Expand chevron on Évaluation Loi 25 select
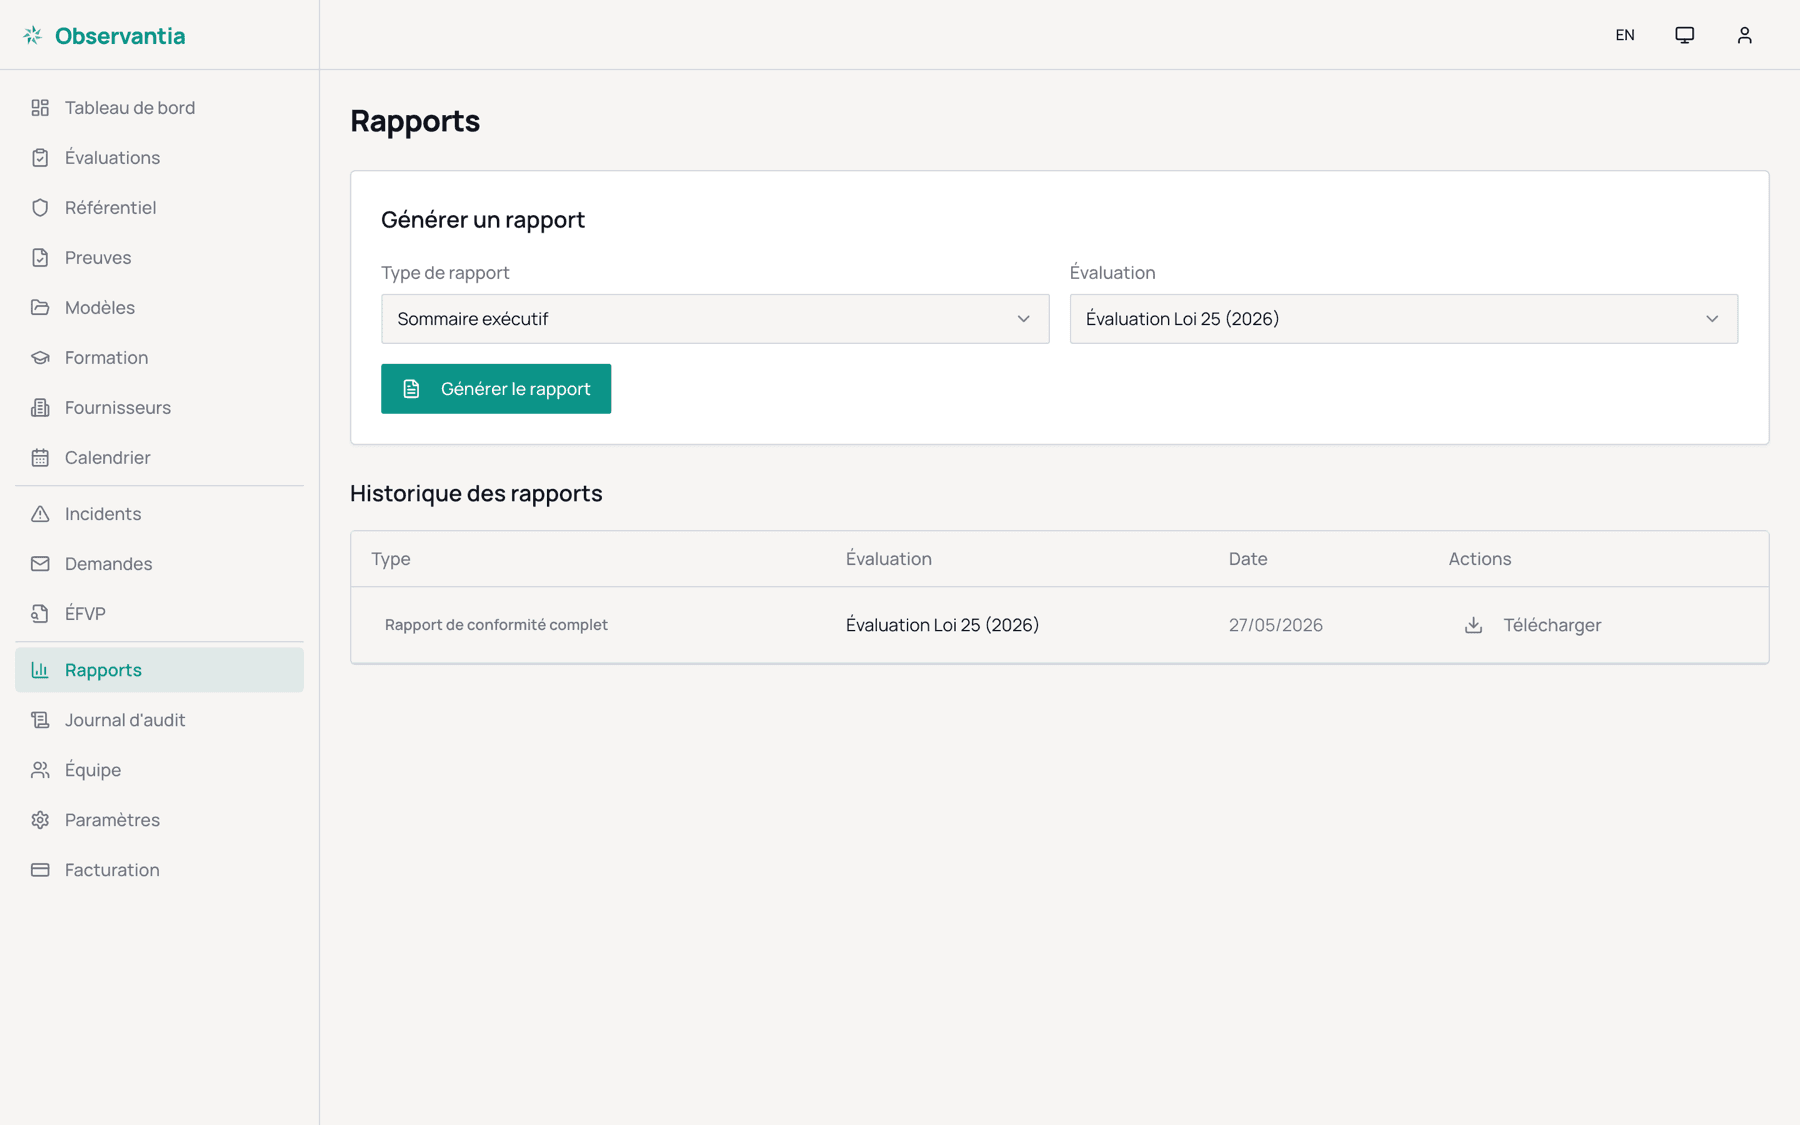1800x1125 pixels. pyautogui.click(x=1712, y=319)
